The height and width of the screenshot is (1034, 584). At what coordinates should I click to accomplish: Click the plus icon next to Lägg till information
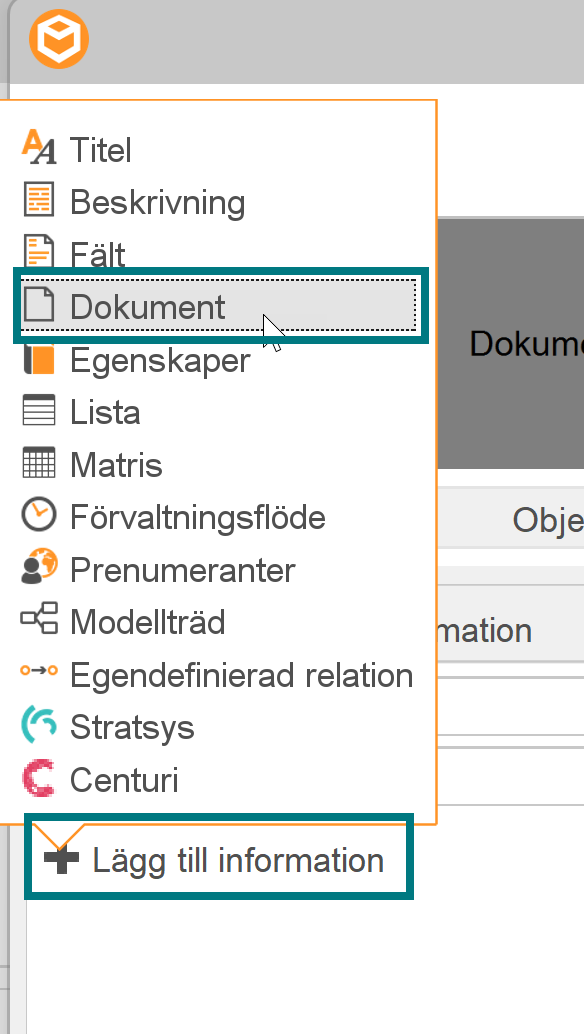tap(60, 860)
